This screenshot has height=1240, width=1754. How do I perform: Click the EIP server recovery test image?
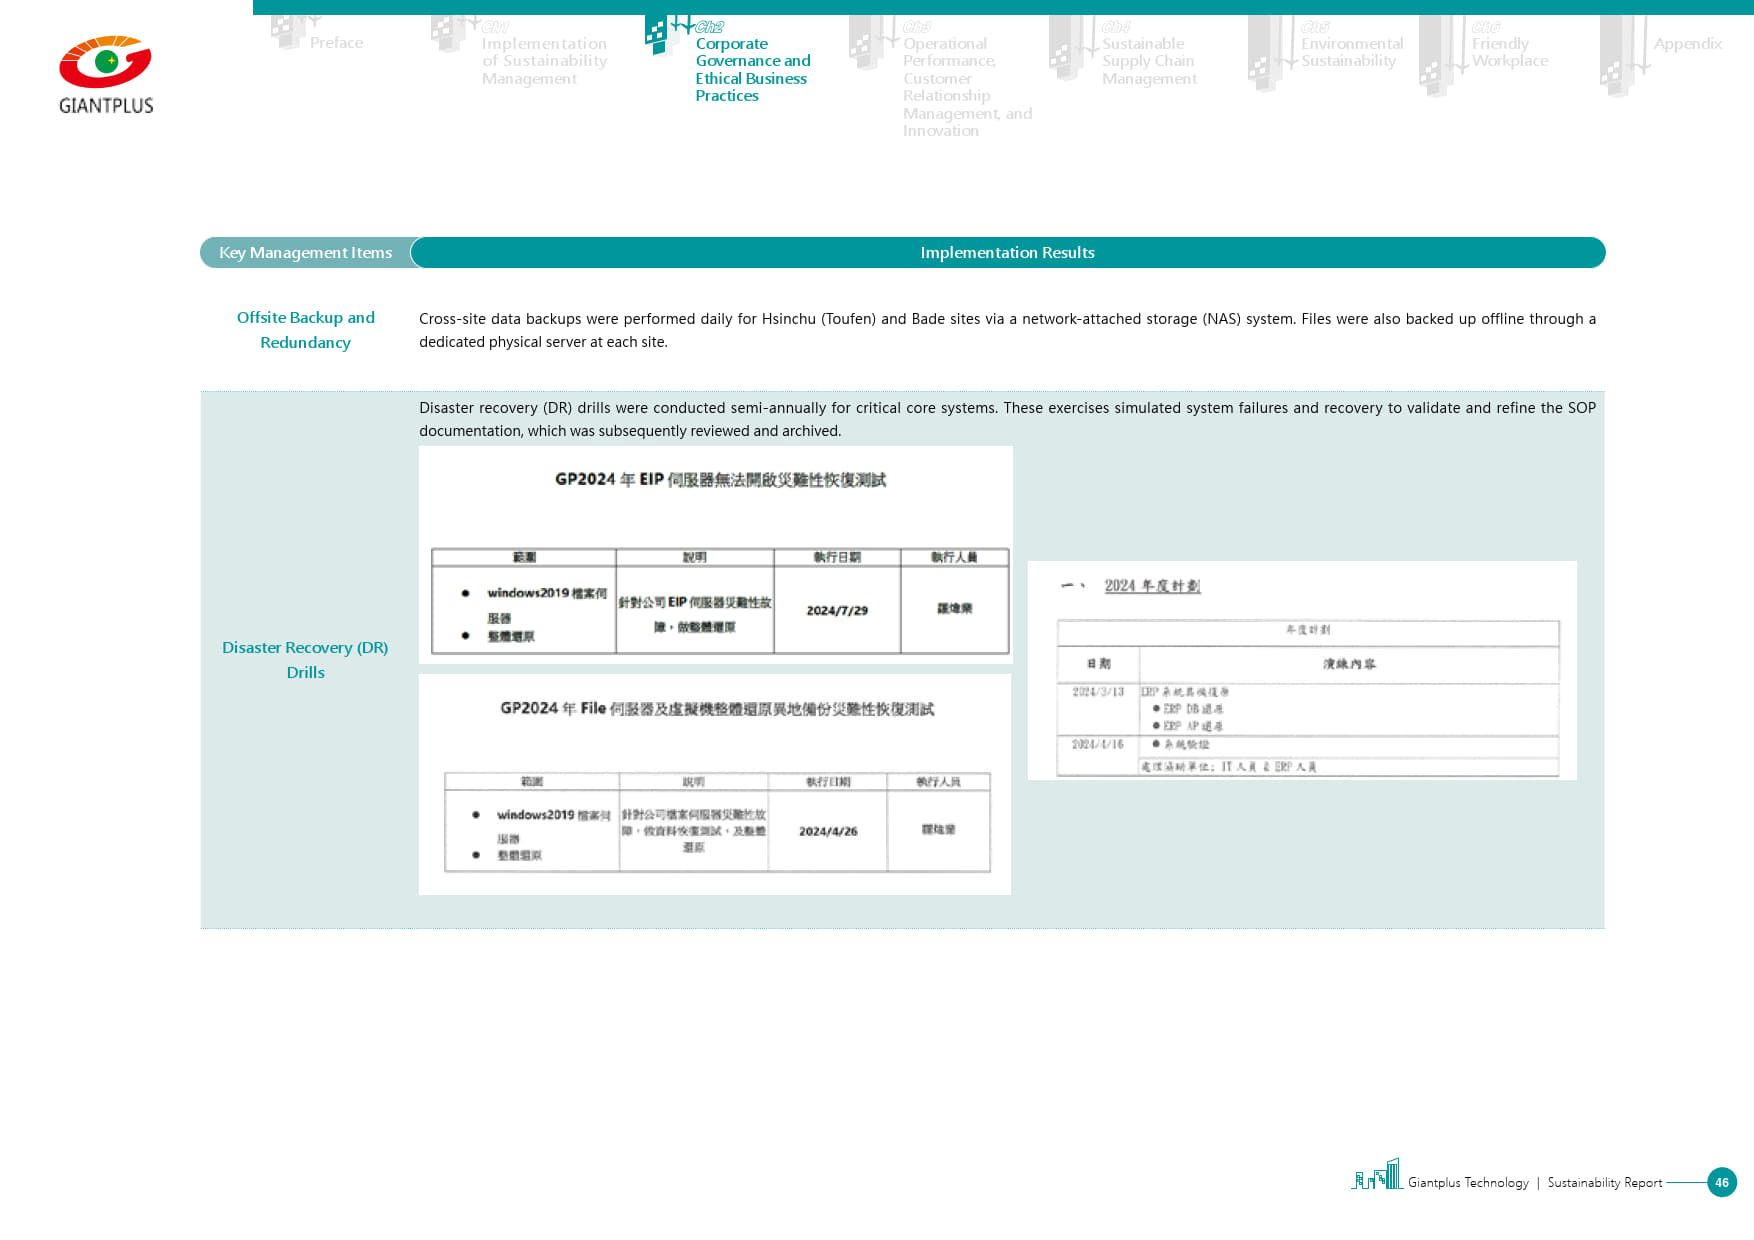716,555
